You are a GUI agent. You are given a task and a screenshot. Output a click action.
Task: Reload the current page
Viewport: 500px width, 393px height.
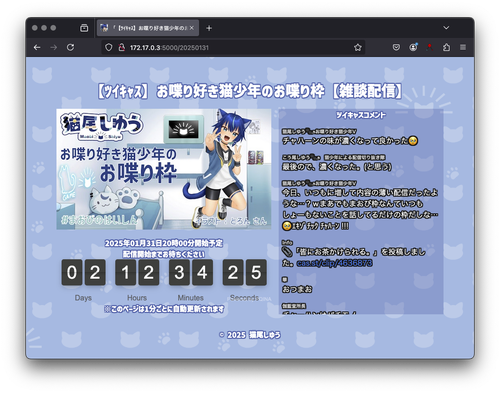[70, 47]
